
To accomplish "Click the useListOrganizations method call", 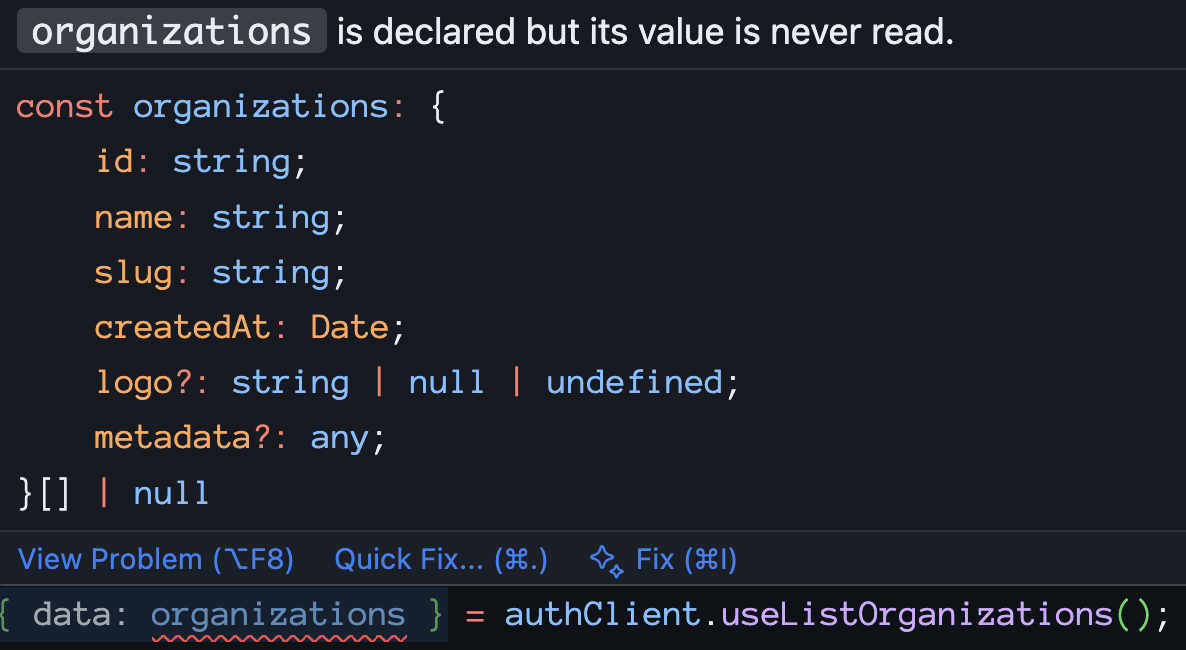I will click(914, 614).
